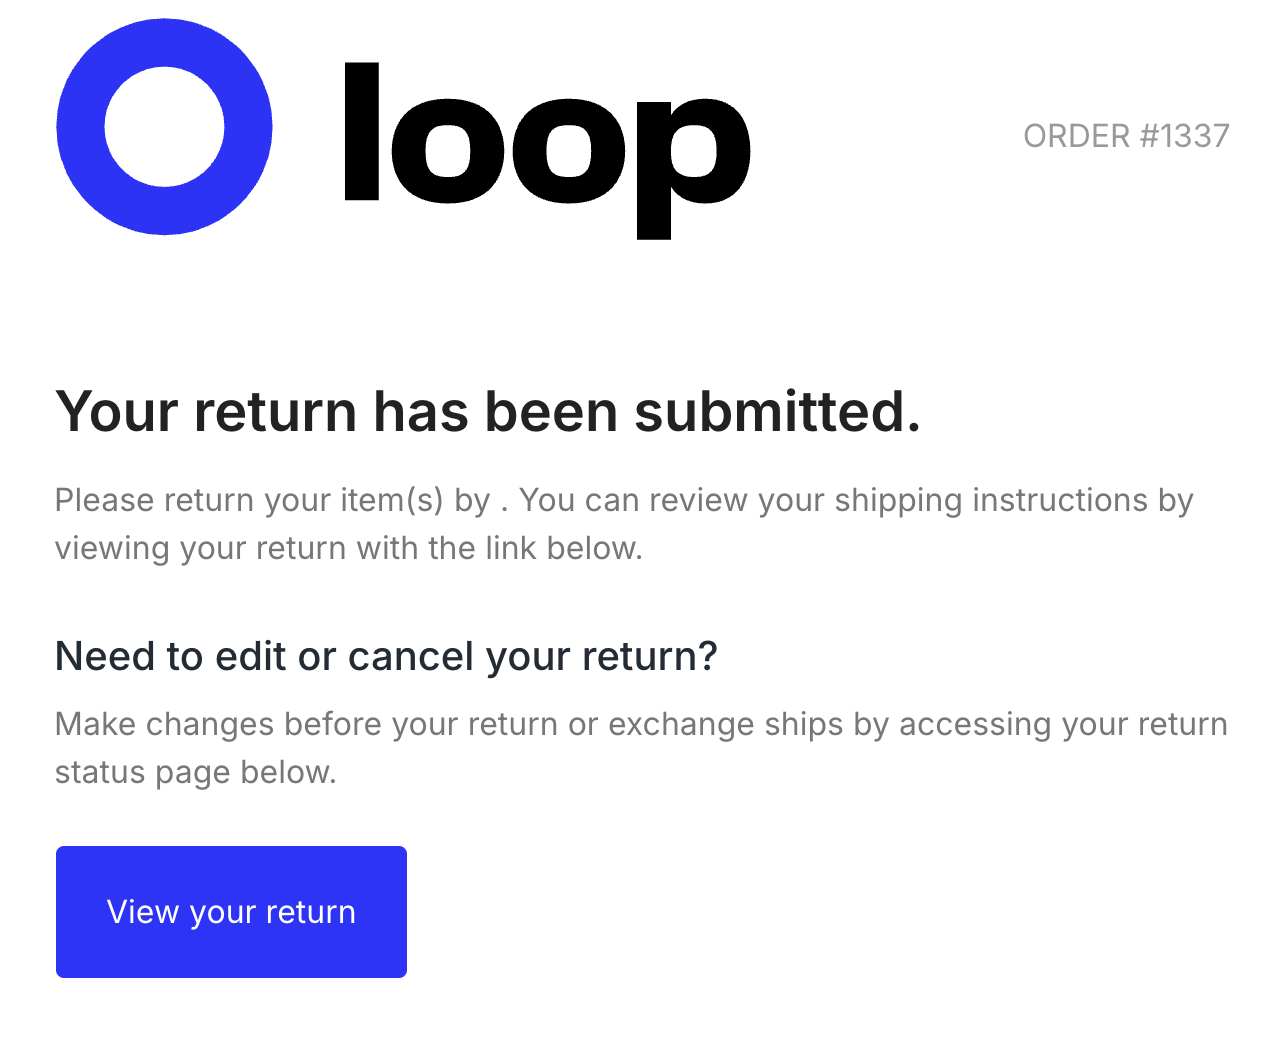Image resolution: width=1280 pixels, height=1048 pixels.
Task: Click the white center of the loop logo
Action: 164,127
